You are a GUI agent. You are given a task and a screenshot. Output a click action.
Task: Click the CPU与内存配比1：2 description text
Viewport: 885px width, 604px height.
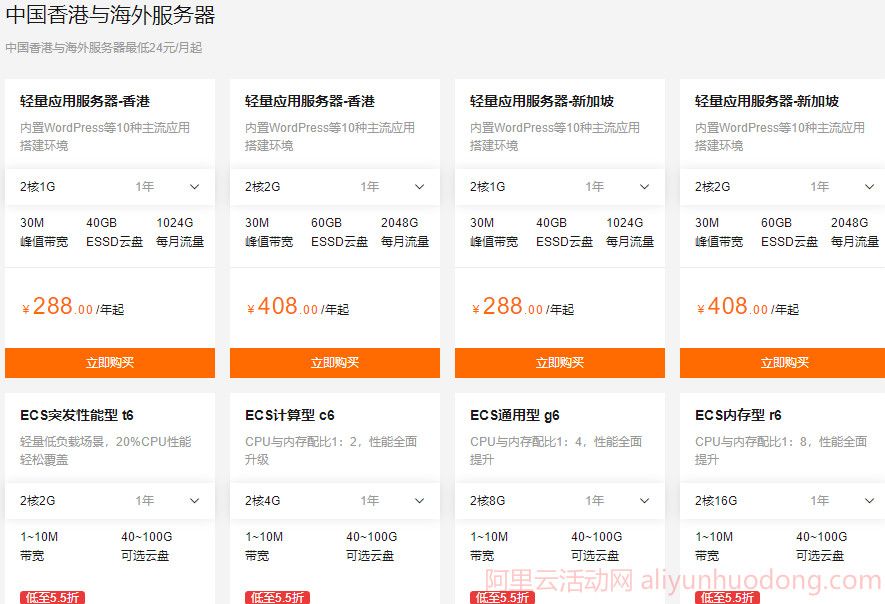pyautogui.click(x=331, y=450)
